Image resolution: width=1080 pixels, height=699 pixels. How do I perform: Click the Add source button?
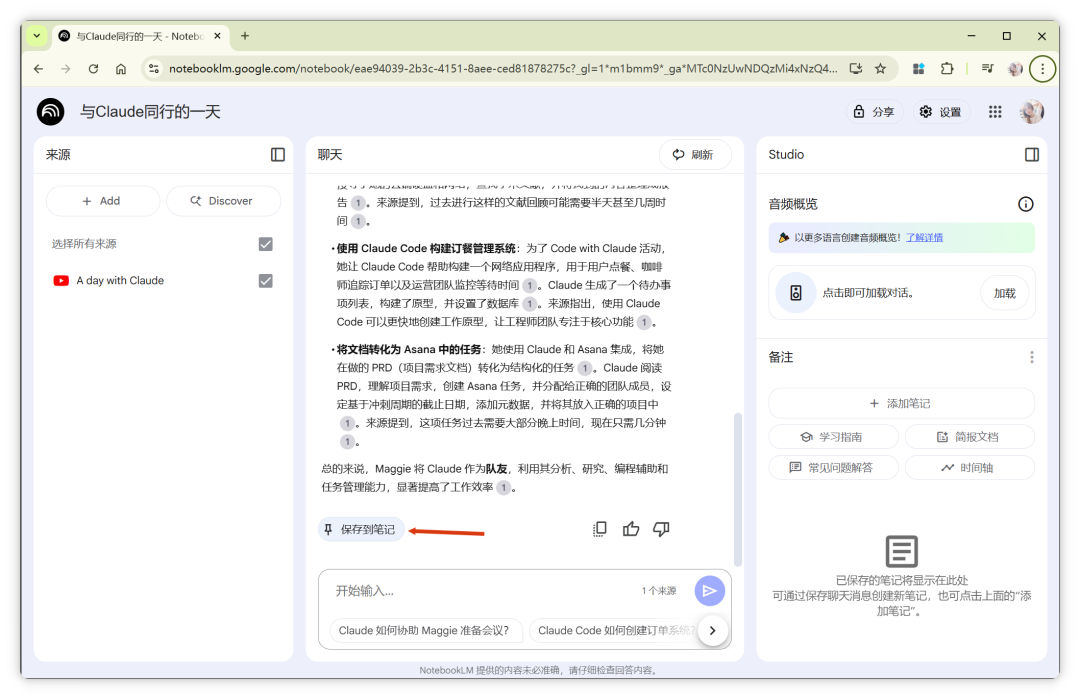103,201
